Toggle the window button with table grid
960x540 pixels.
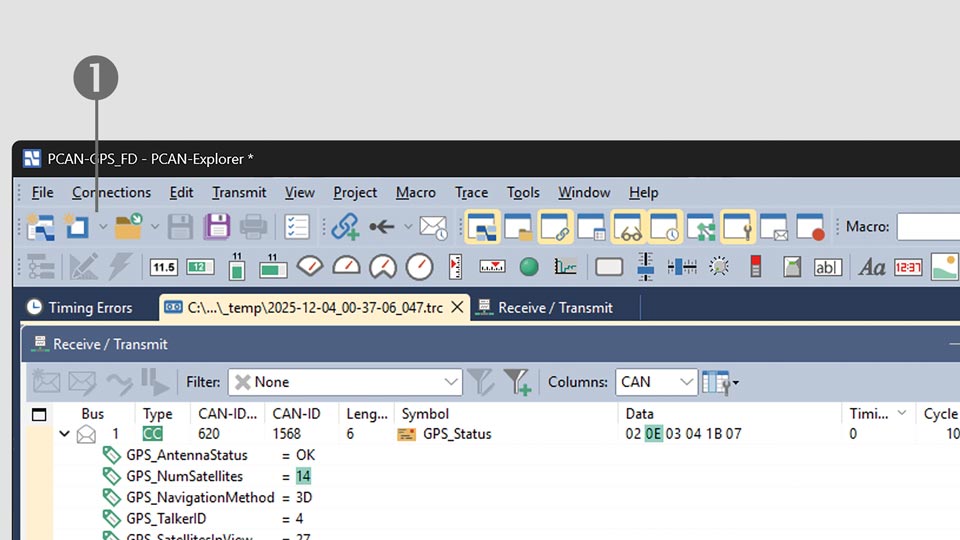pyautogui.click(x=591, y=227)
